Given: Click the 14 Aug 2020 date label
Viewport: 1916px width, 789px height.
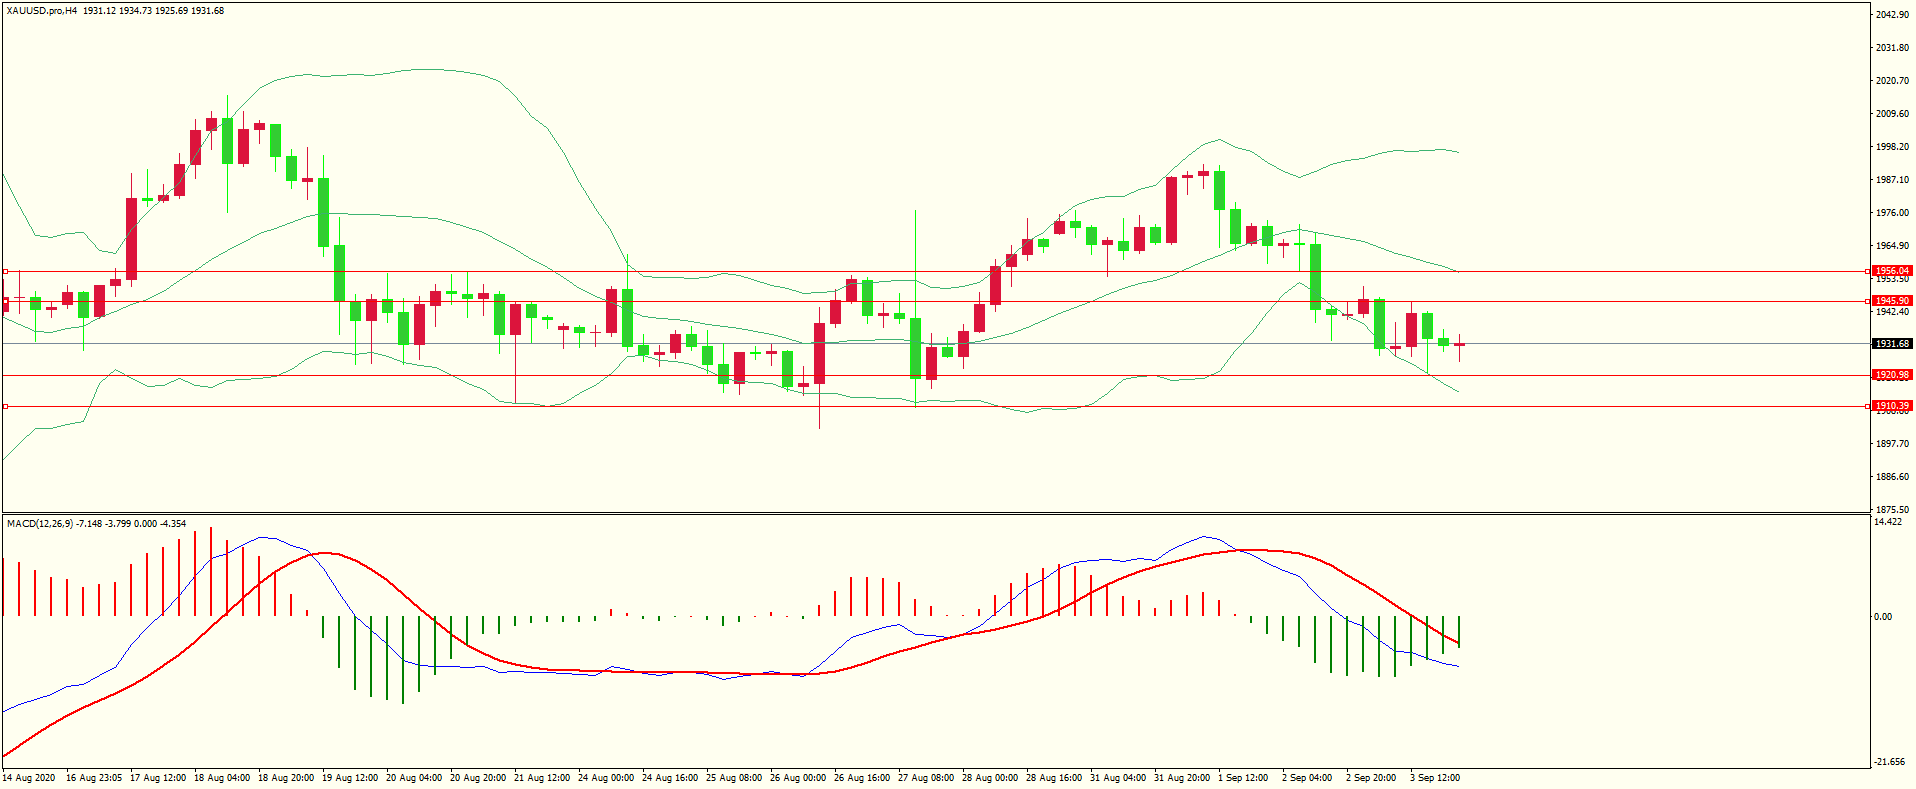Looking at the screenshot, I should tap(29, 778).
